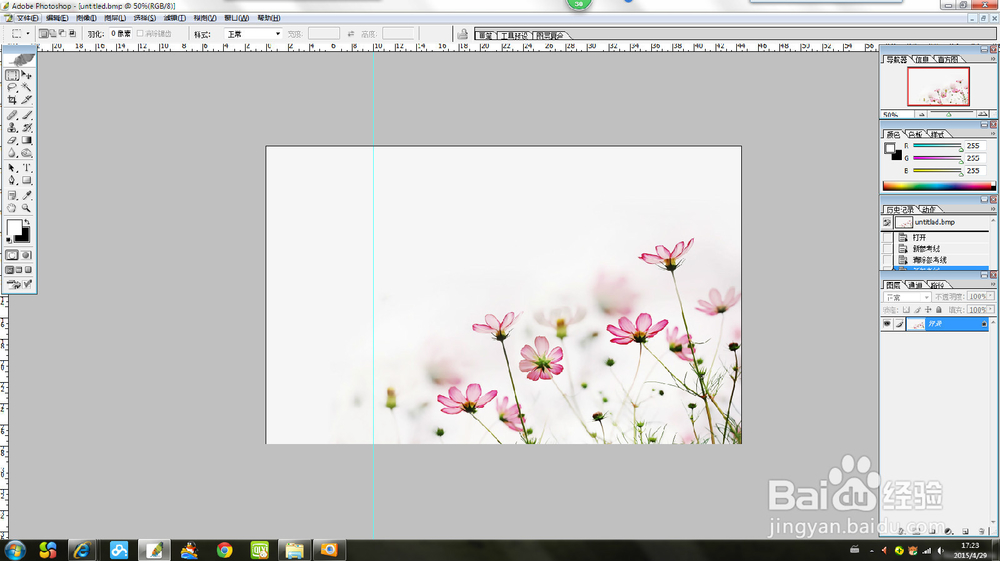Select the Magic Wand tool
The image size is (1000, 561).
click(x=27, y=87)
